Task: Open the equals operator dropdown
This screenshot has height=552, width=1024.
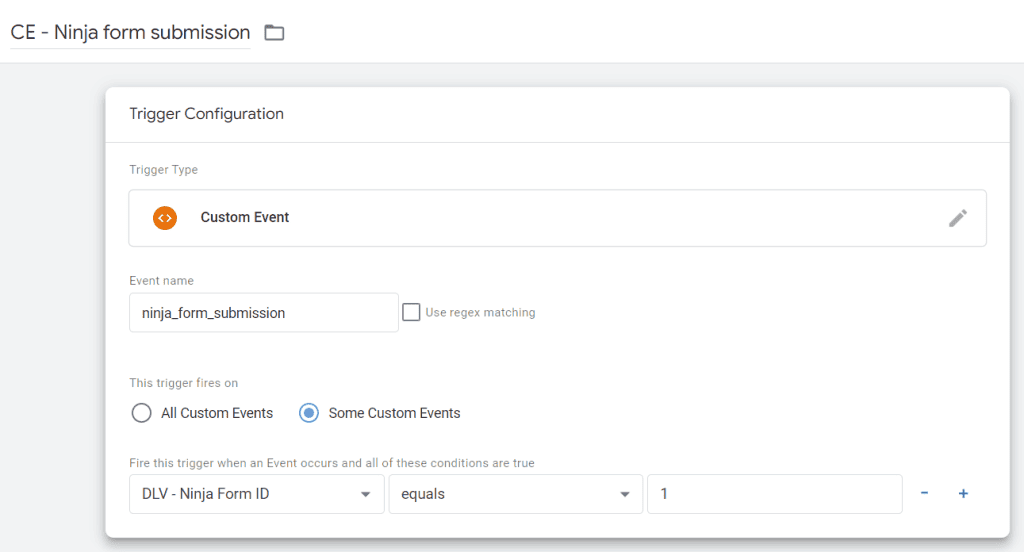Action: pyautogui.click(x=516, y=494)
